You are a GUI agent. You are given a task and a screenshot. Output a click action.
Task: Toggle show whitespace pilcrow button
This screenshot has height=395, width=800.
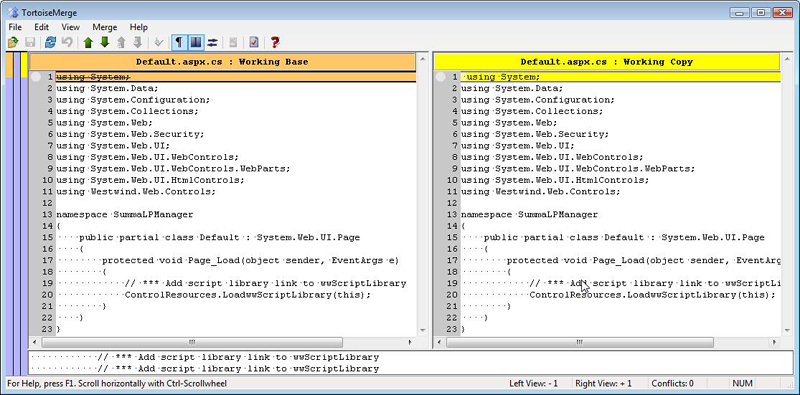click(x=179, y=42)
